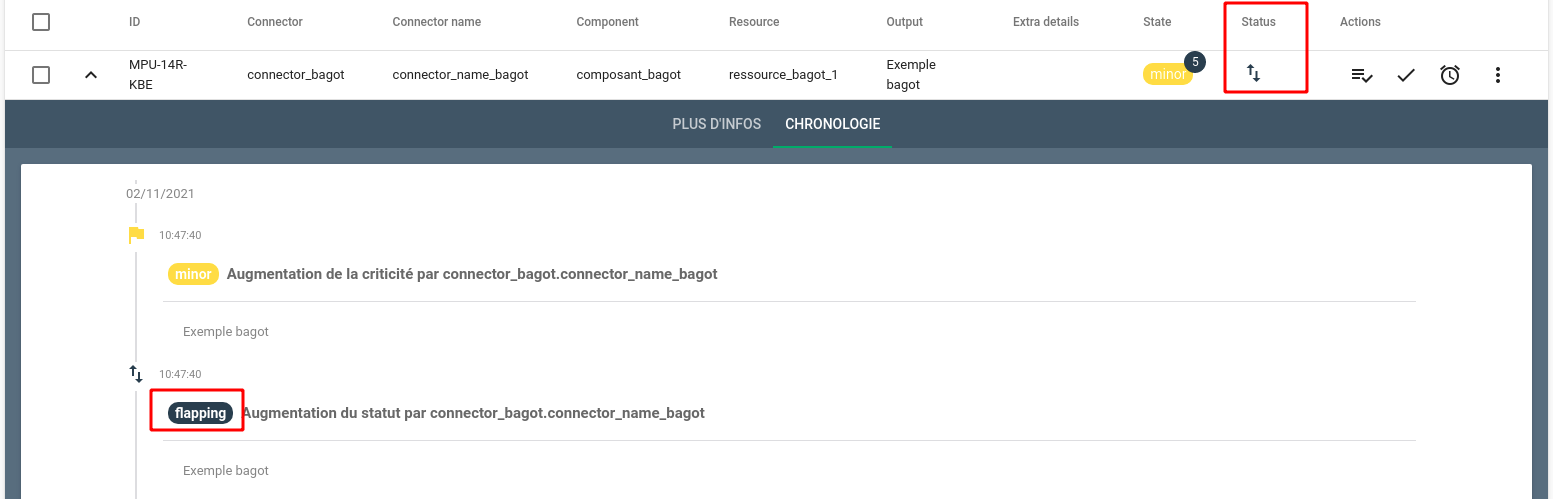Click the dark flapping label chip

[201, 413]
